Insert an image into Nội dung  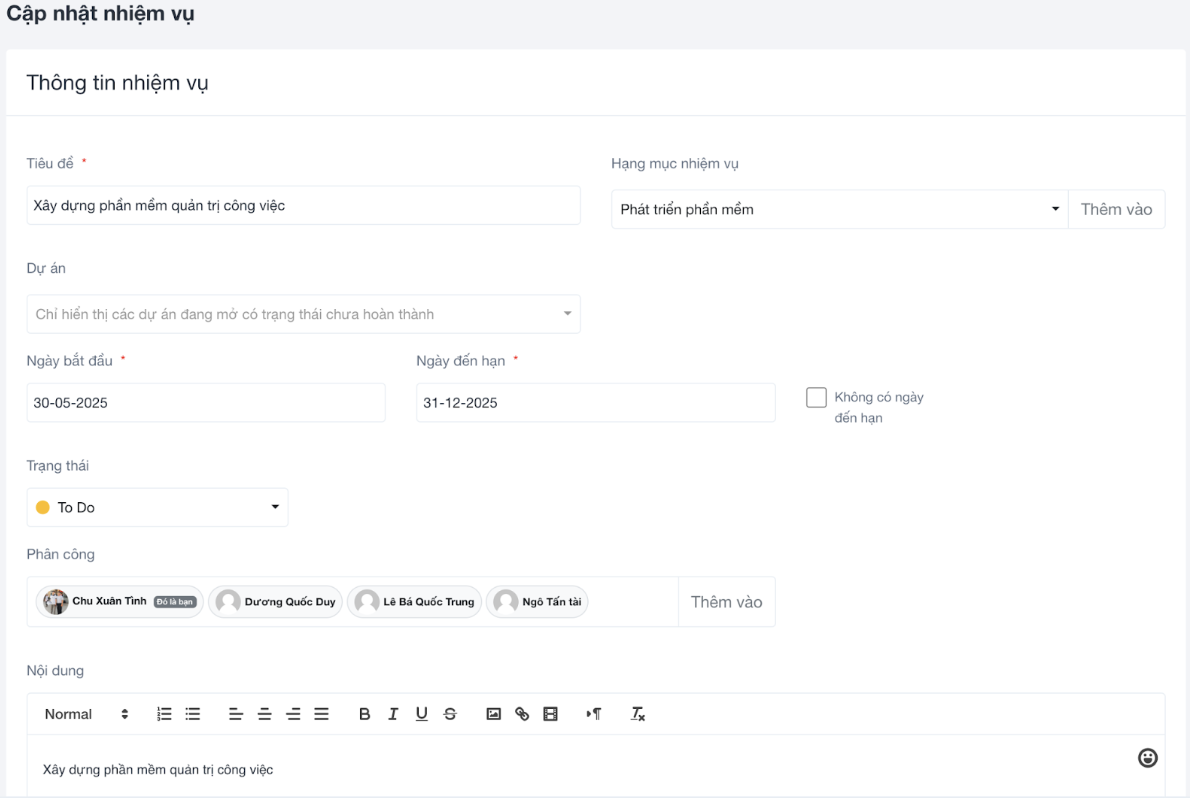click(493, 714)
